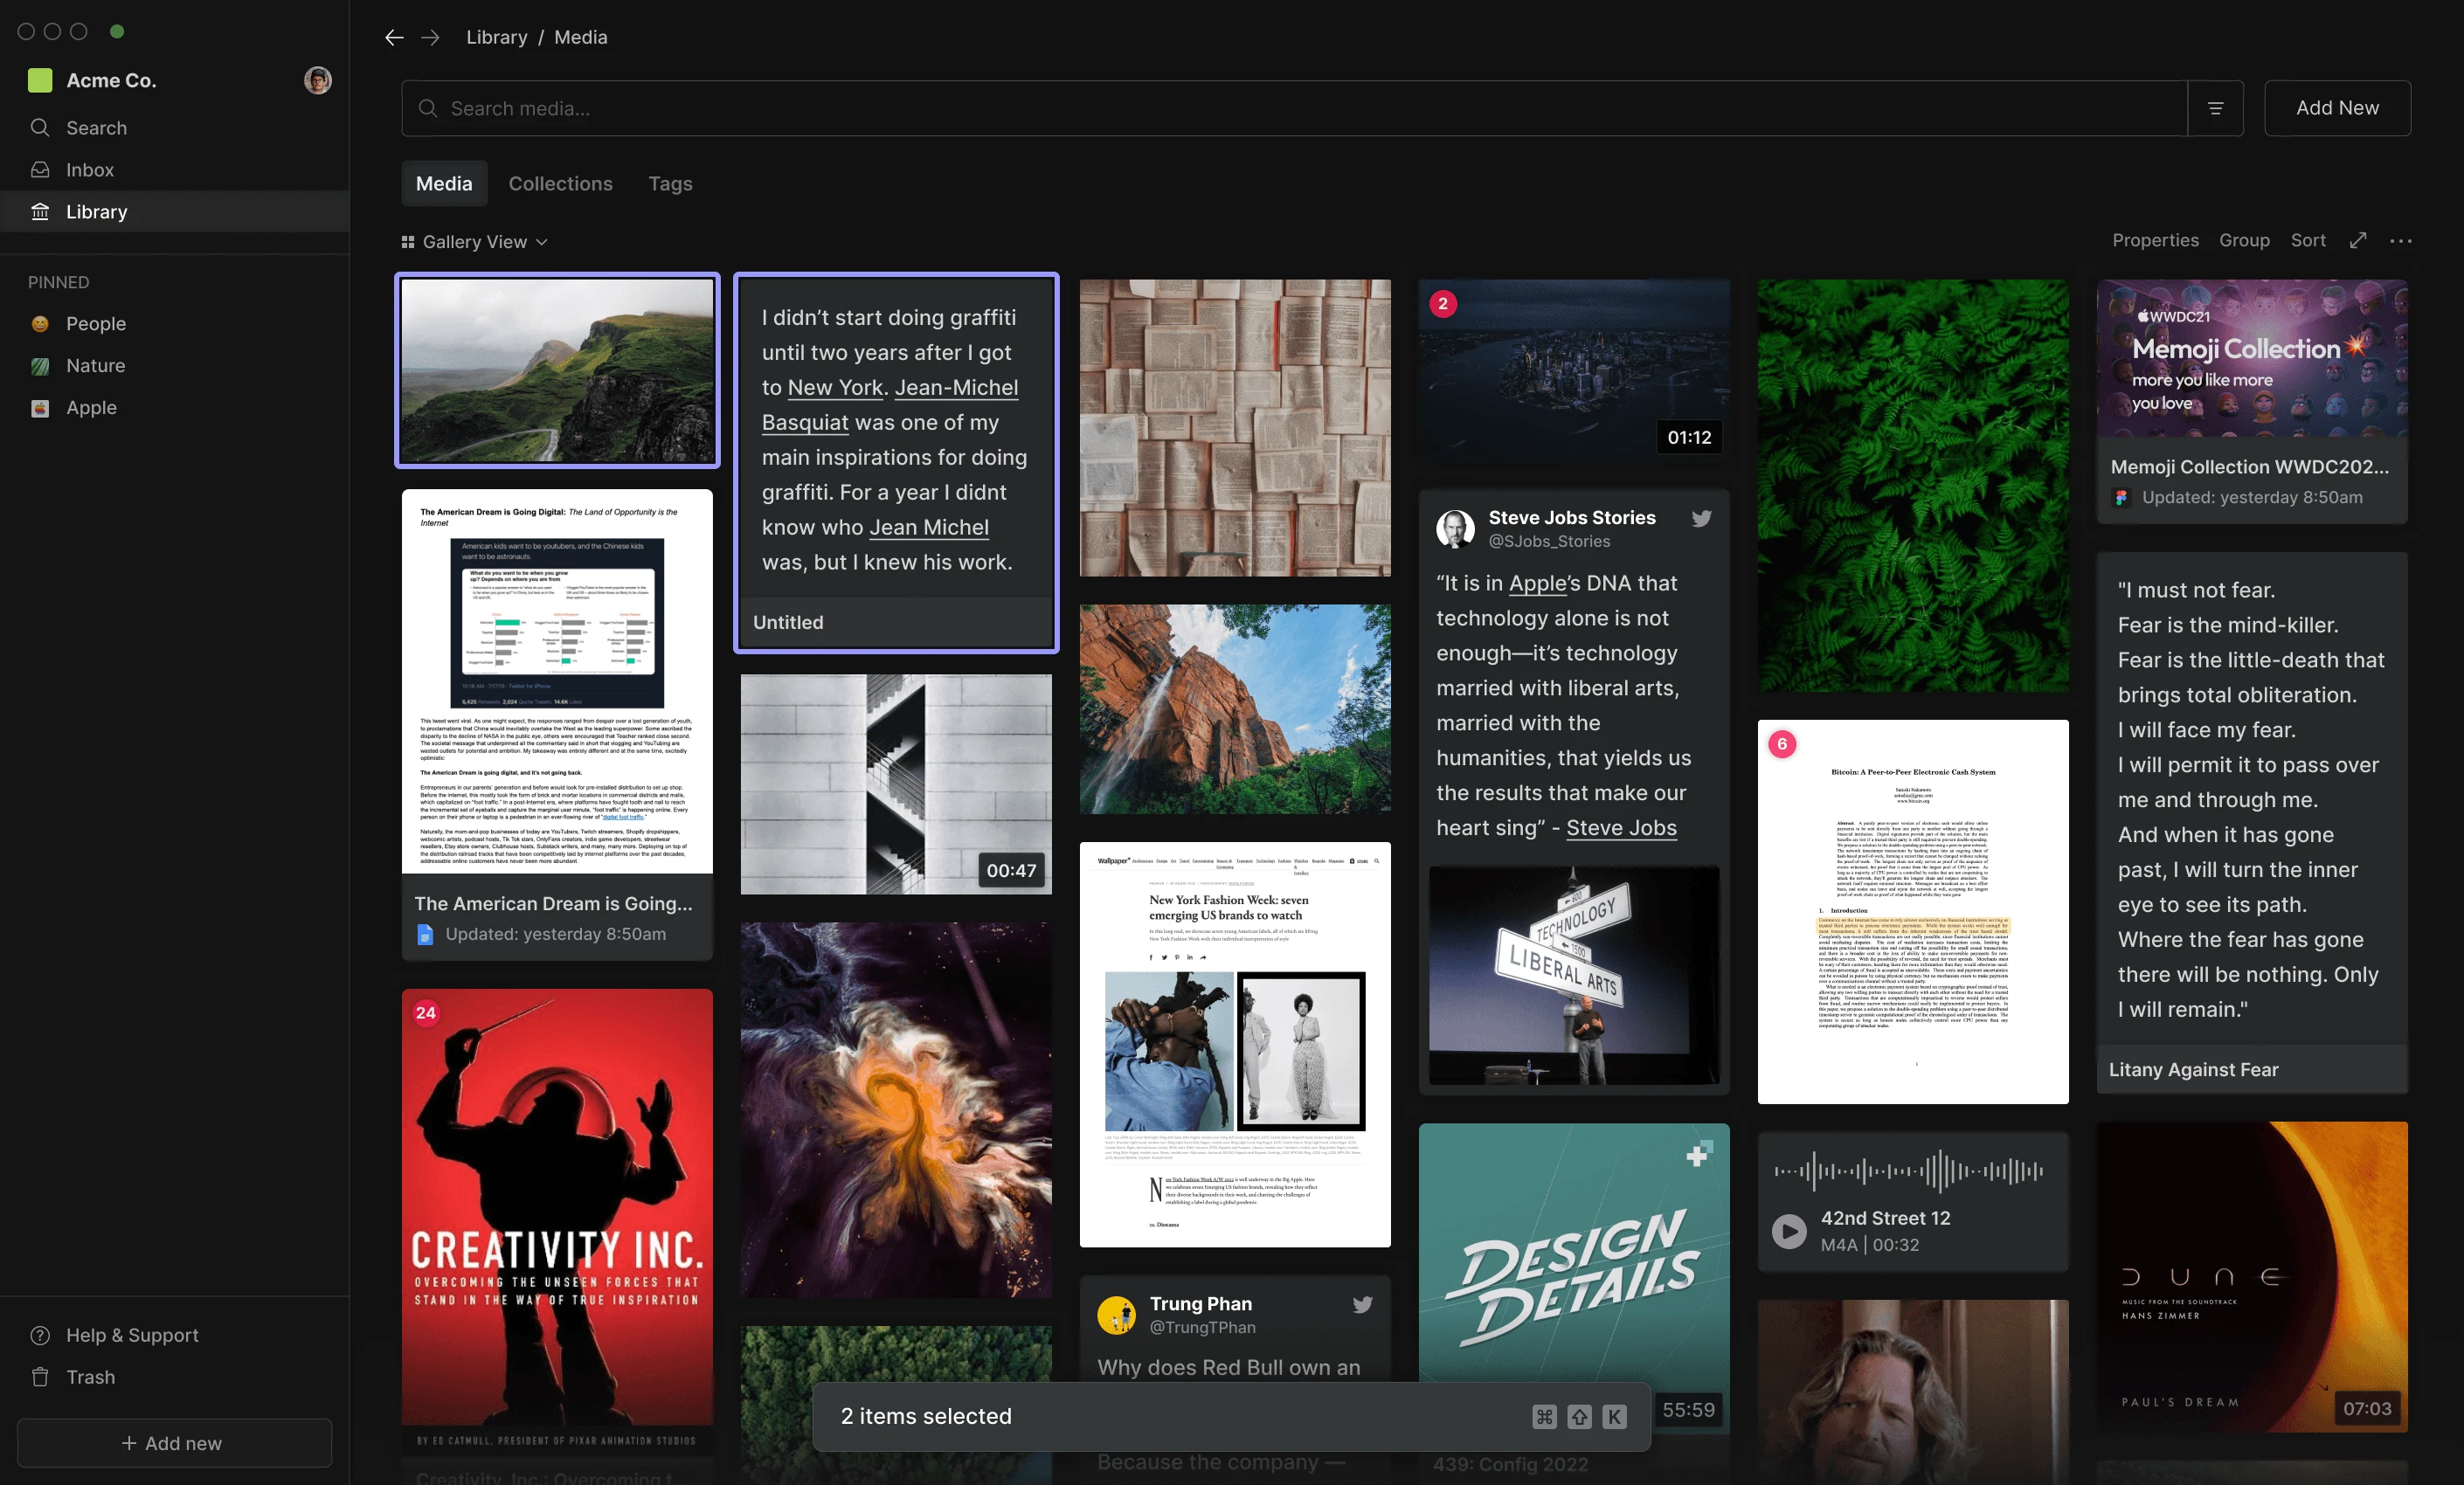Open the Sort options

coord(2308,240)
